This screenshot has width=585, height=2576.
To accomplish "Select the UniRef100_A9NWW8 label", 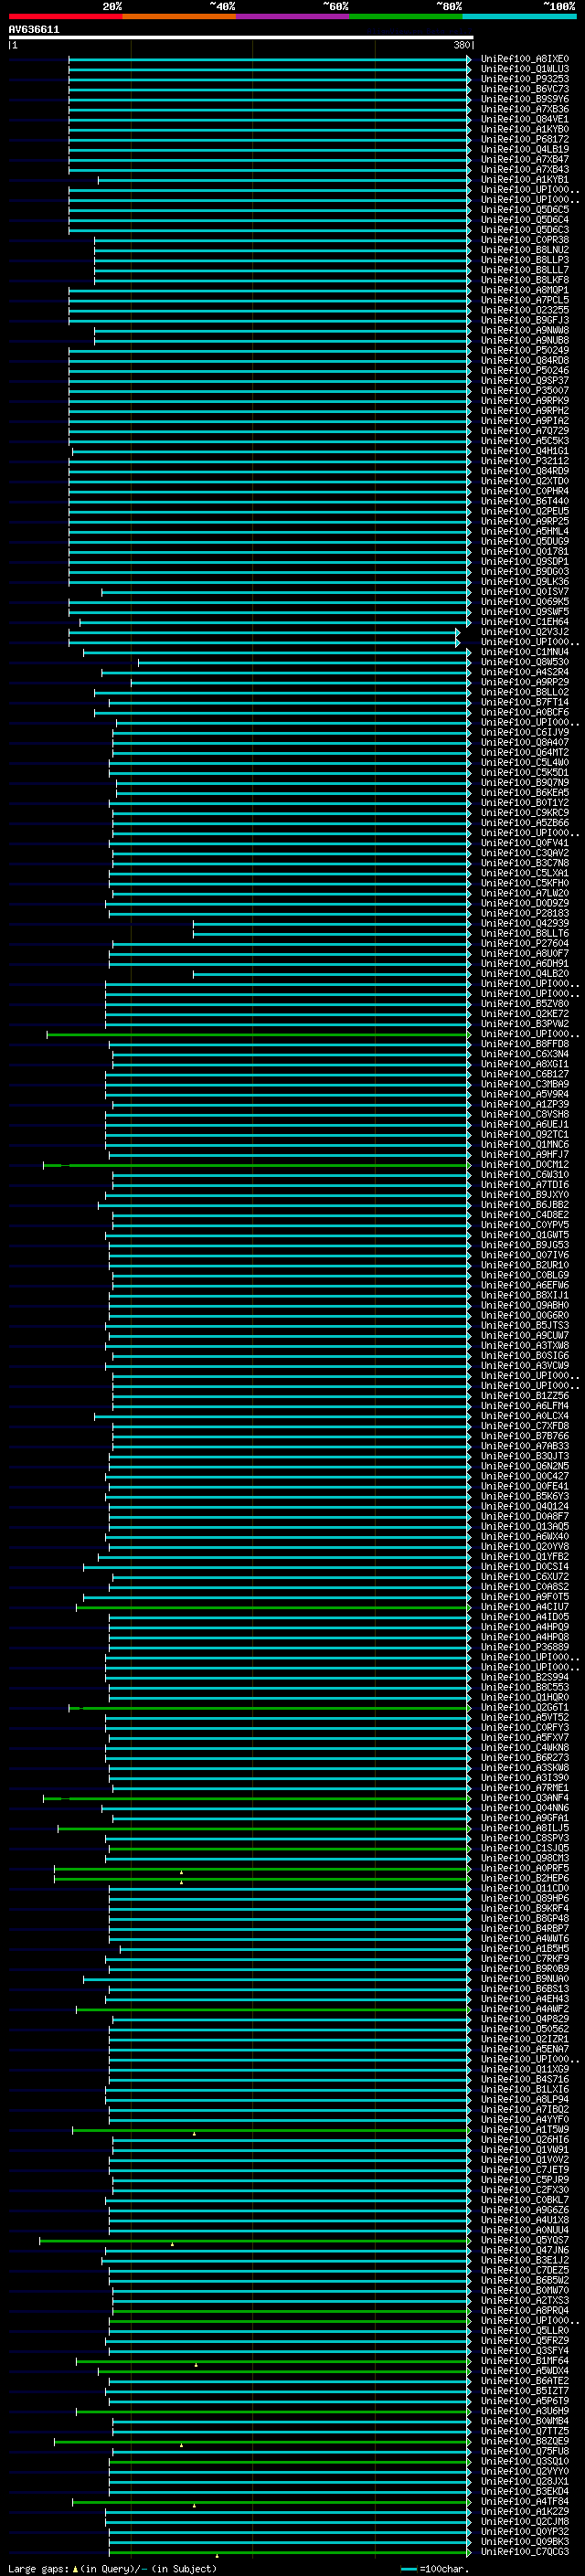I will click(524, 330).
